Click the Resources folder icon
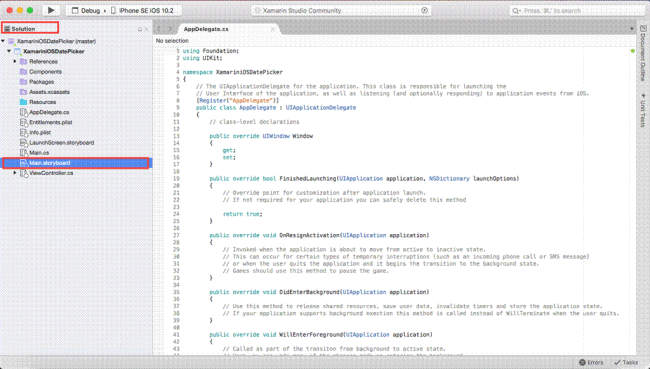 [x=23, y=102]
